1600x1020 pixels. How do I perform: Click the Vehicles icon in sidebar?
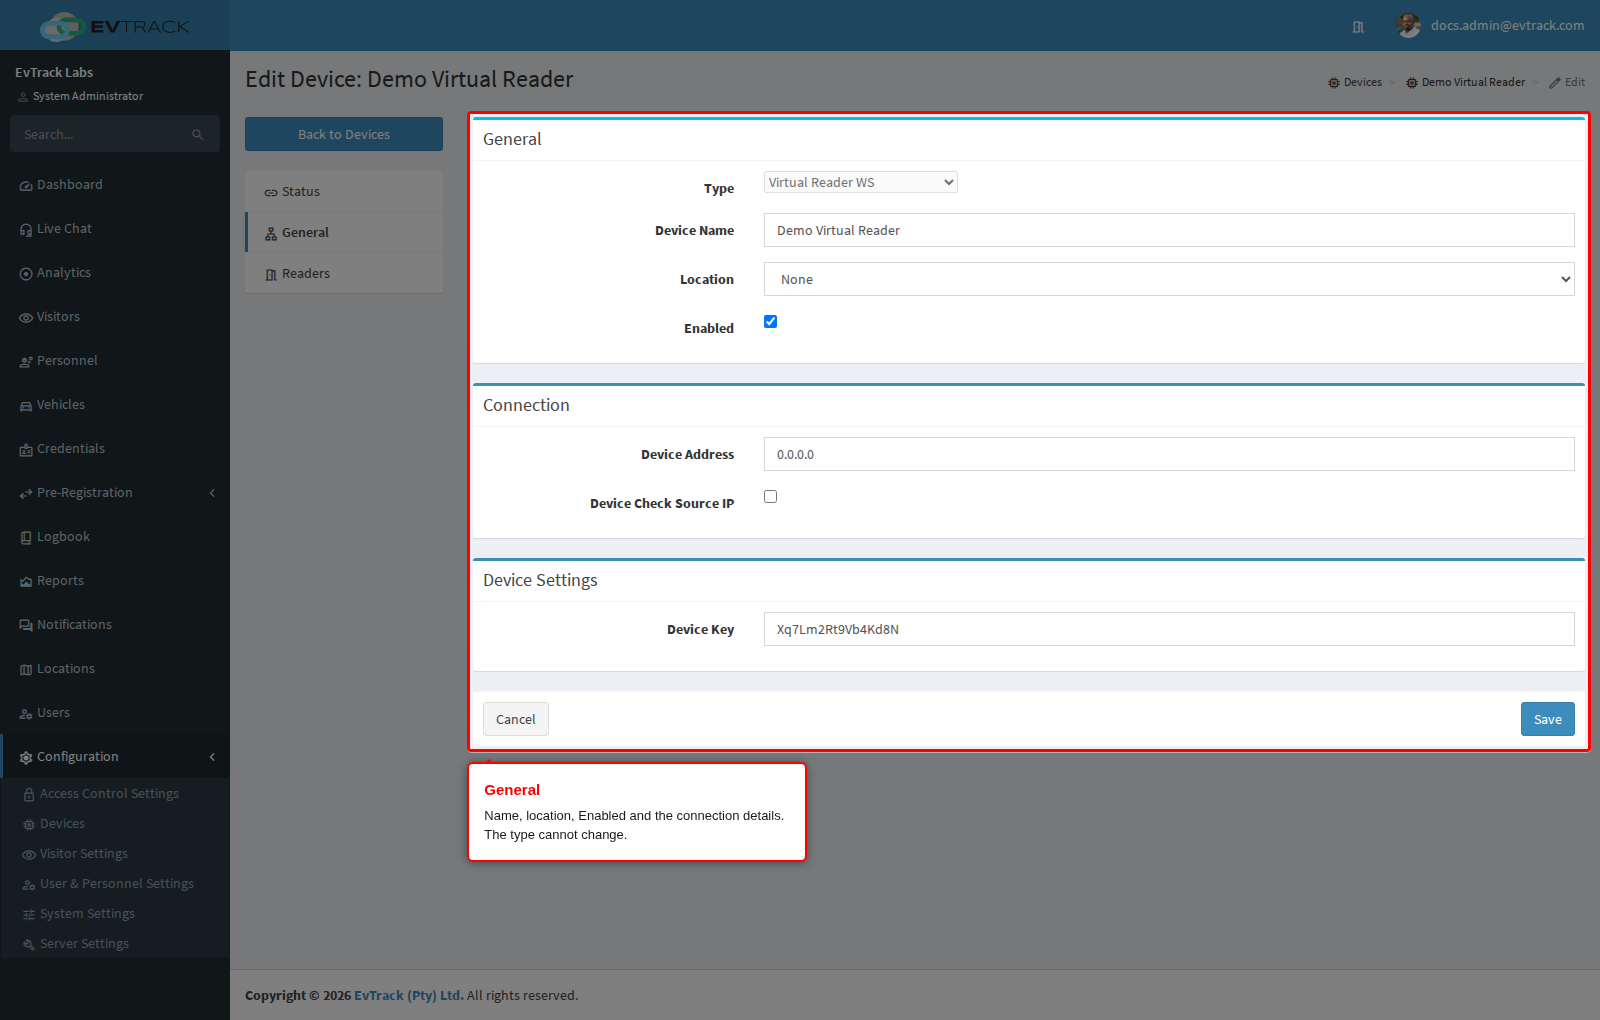click(x=26, y=406)
